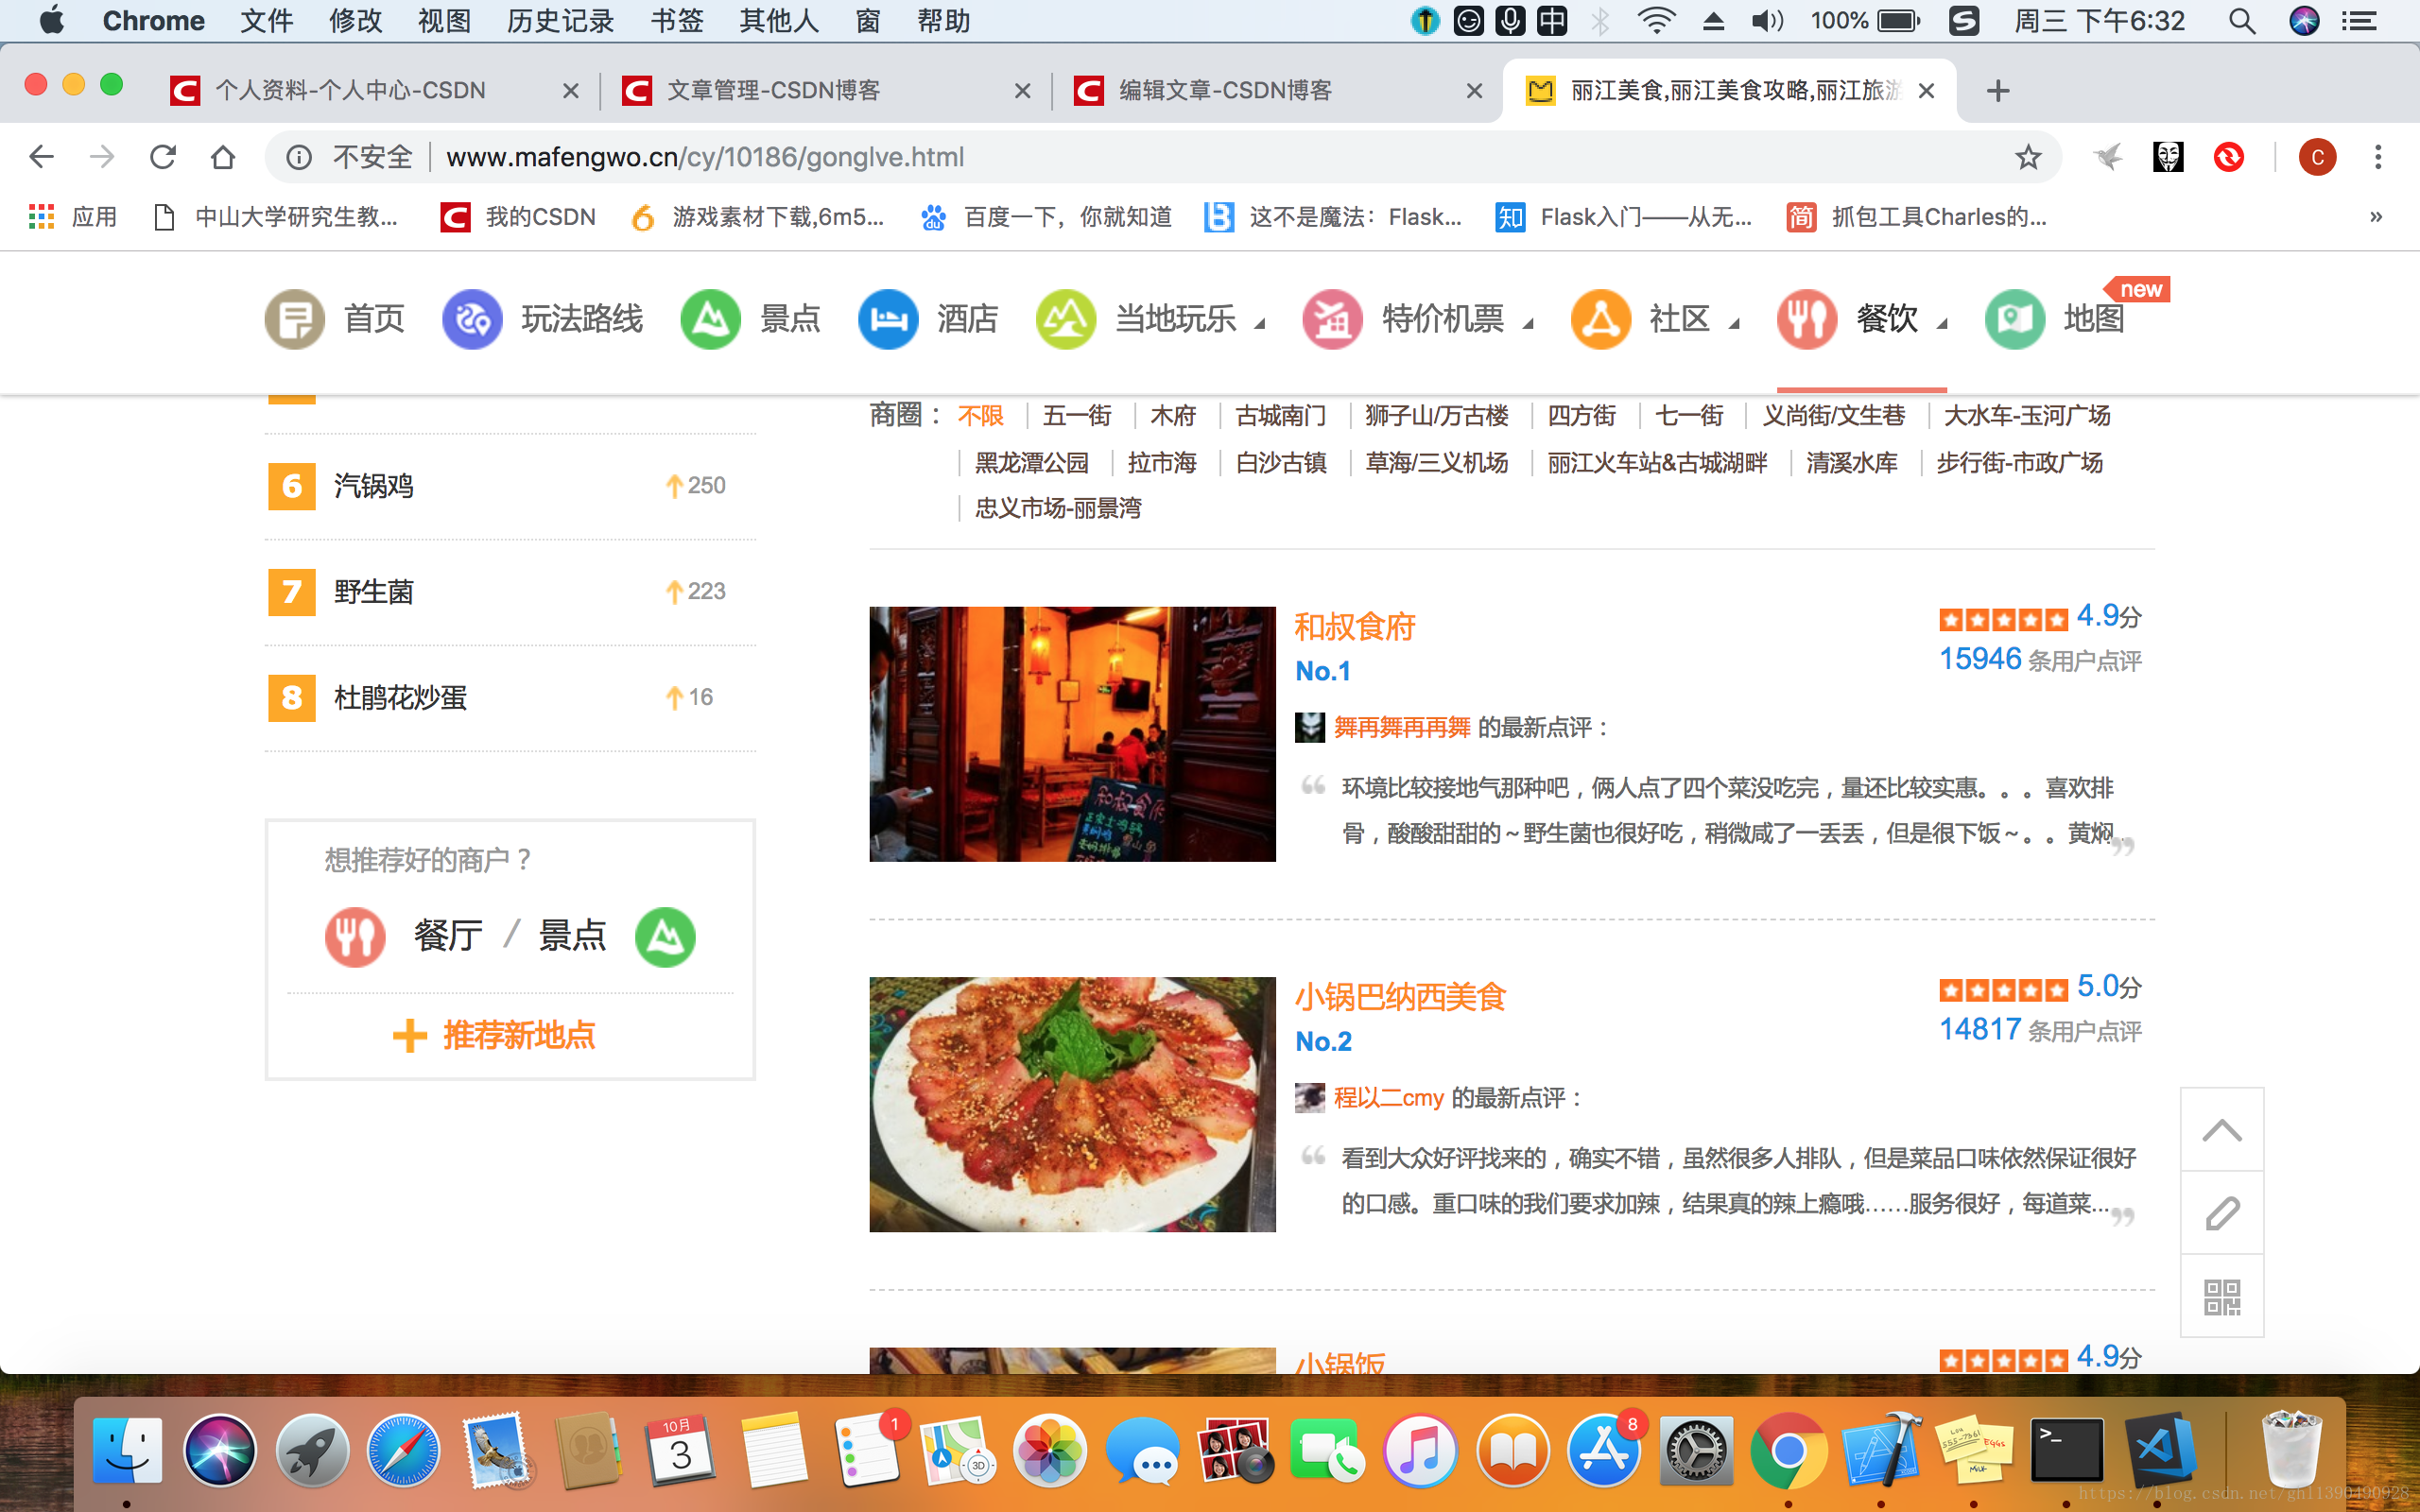The width and height of the screenshot is (2420, 1512).
Task: Click the red restaurant fork icon in recommend box
Action: tap(355, 937)
